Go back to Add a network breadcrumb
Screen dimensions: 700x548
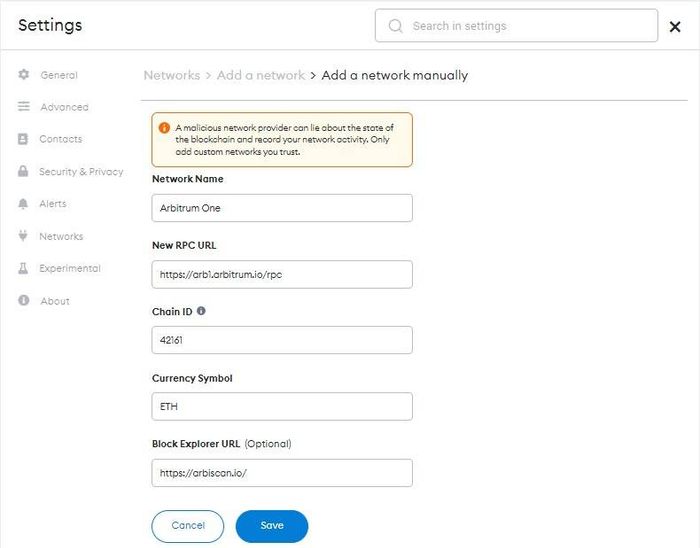[261, 75]
